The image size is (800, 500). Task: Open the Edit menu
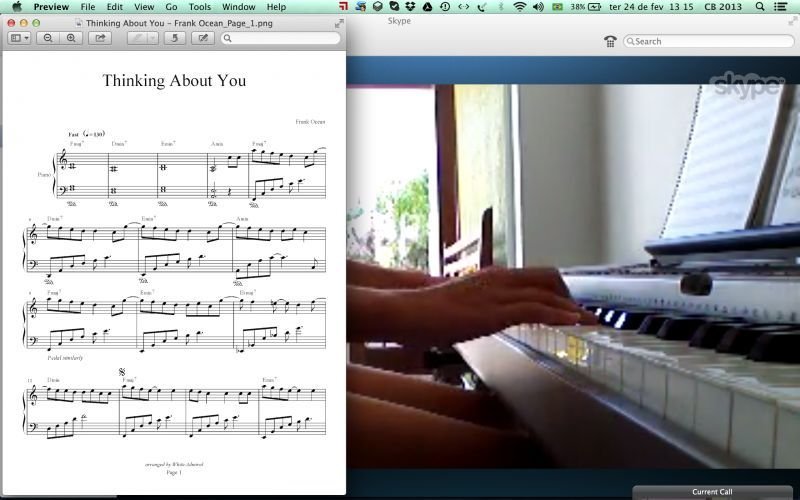pyautogui.click(x=114, y=7)
